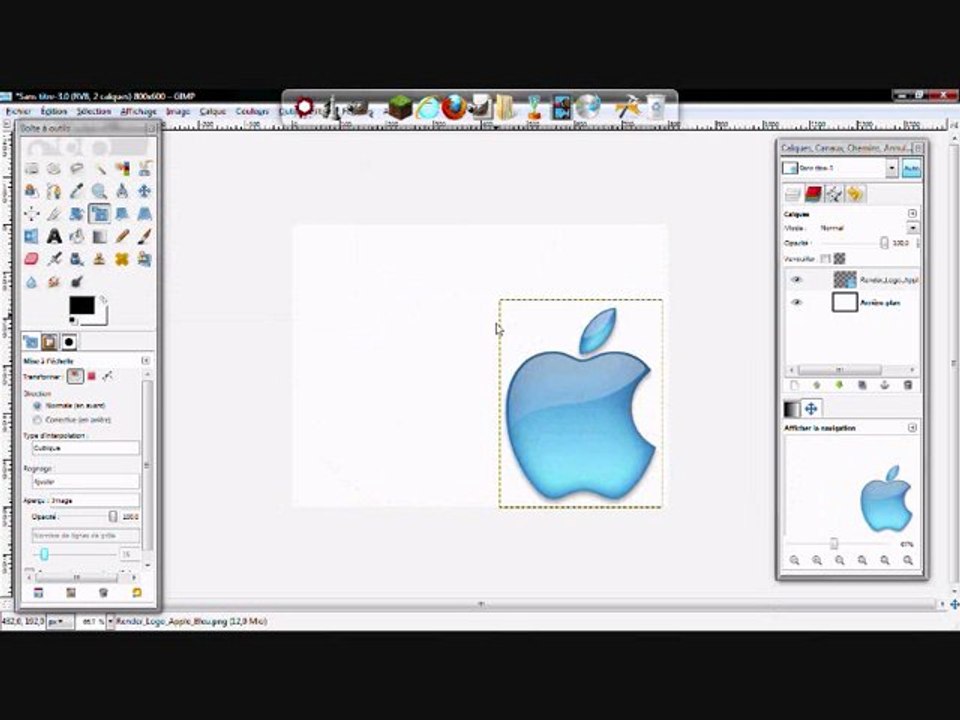Toggle transform selection mode button

(x=92, y=376)
